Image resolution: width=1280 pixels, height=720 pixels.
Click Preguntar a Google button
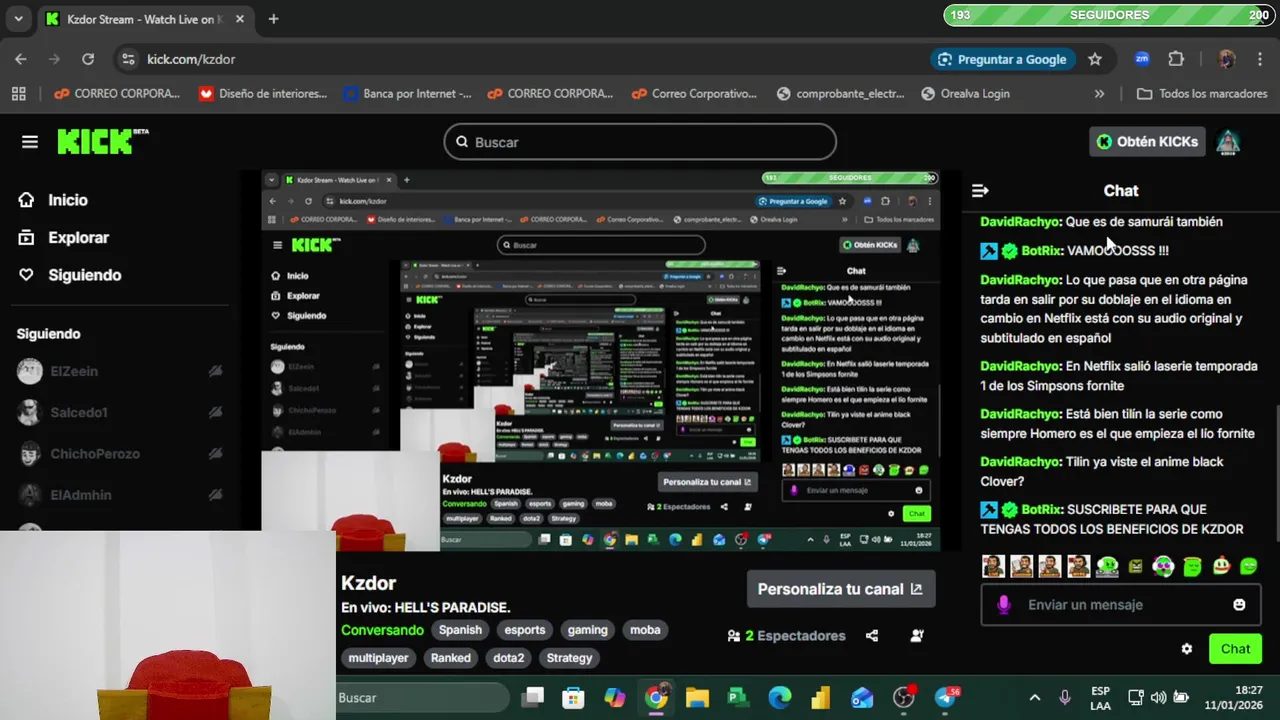pyautogui.click(x=1003, y=59)
